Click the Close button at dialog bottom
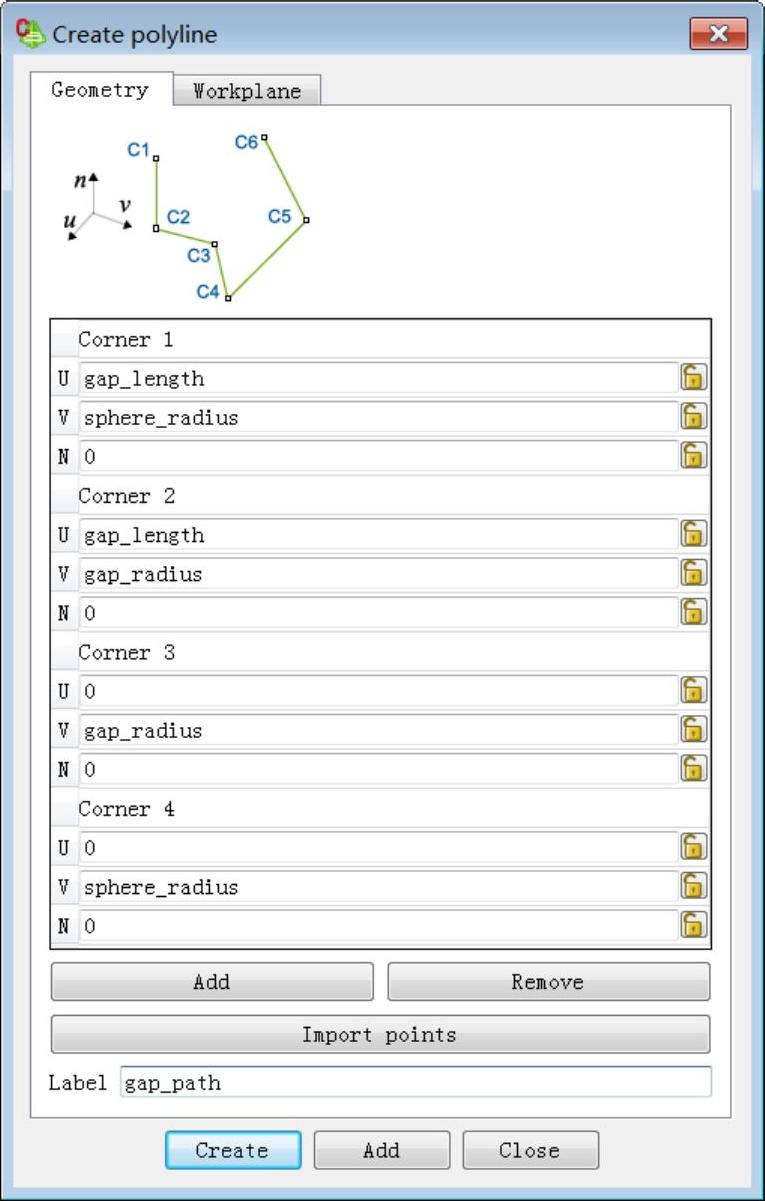 [x=530, y=1150]
